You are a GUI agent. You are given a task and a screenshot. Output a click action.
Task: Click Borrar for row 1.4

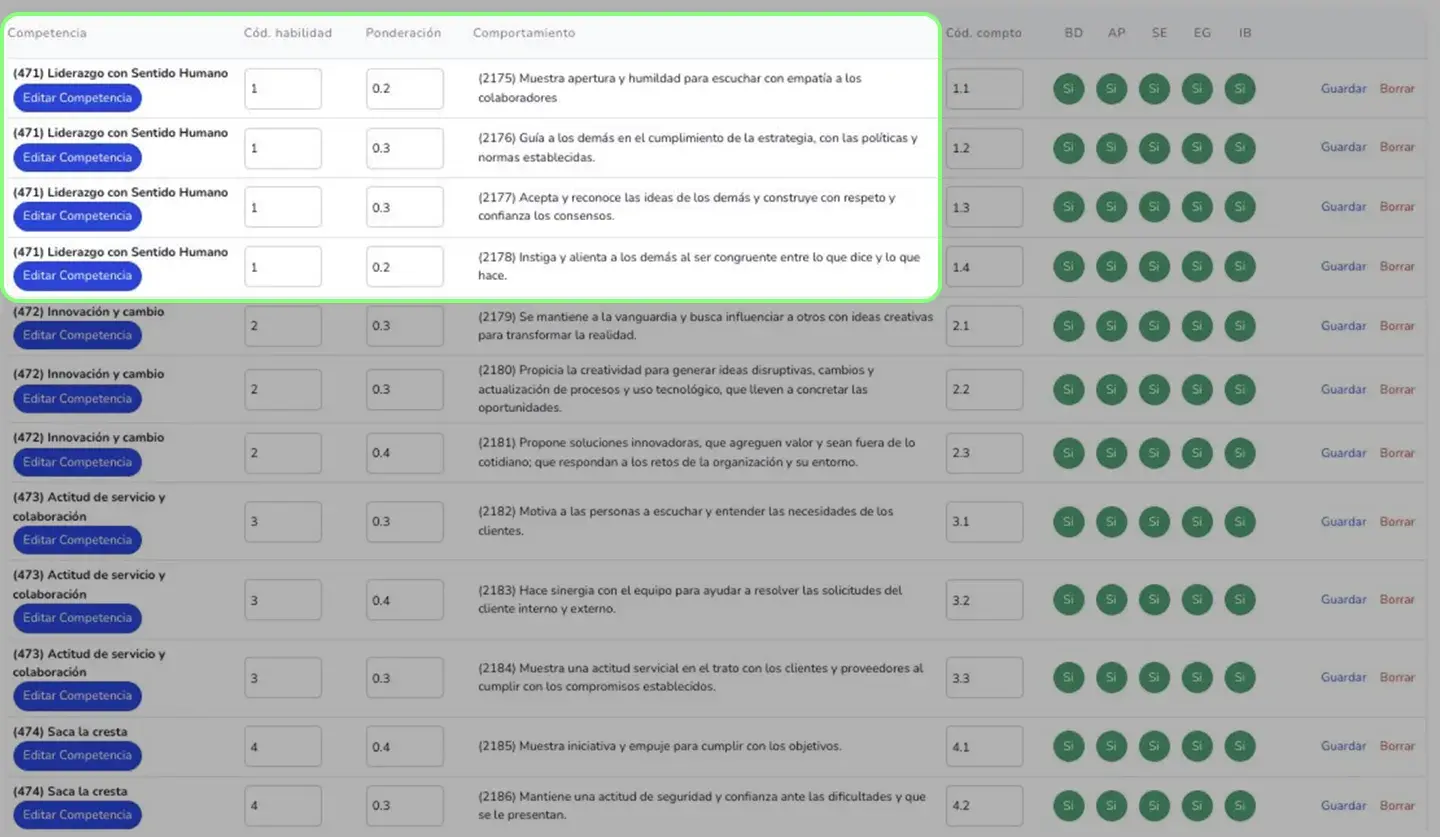click(1397, 267)
